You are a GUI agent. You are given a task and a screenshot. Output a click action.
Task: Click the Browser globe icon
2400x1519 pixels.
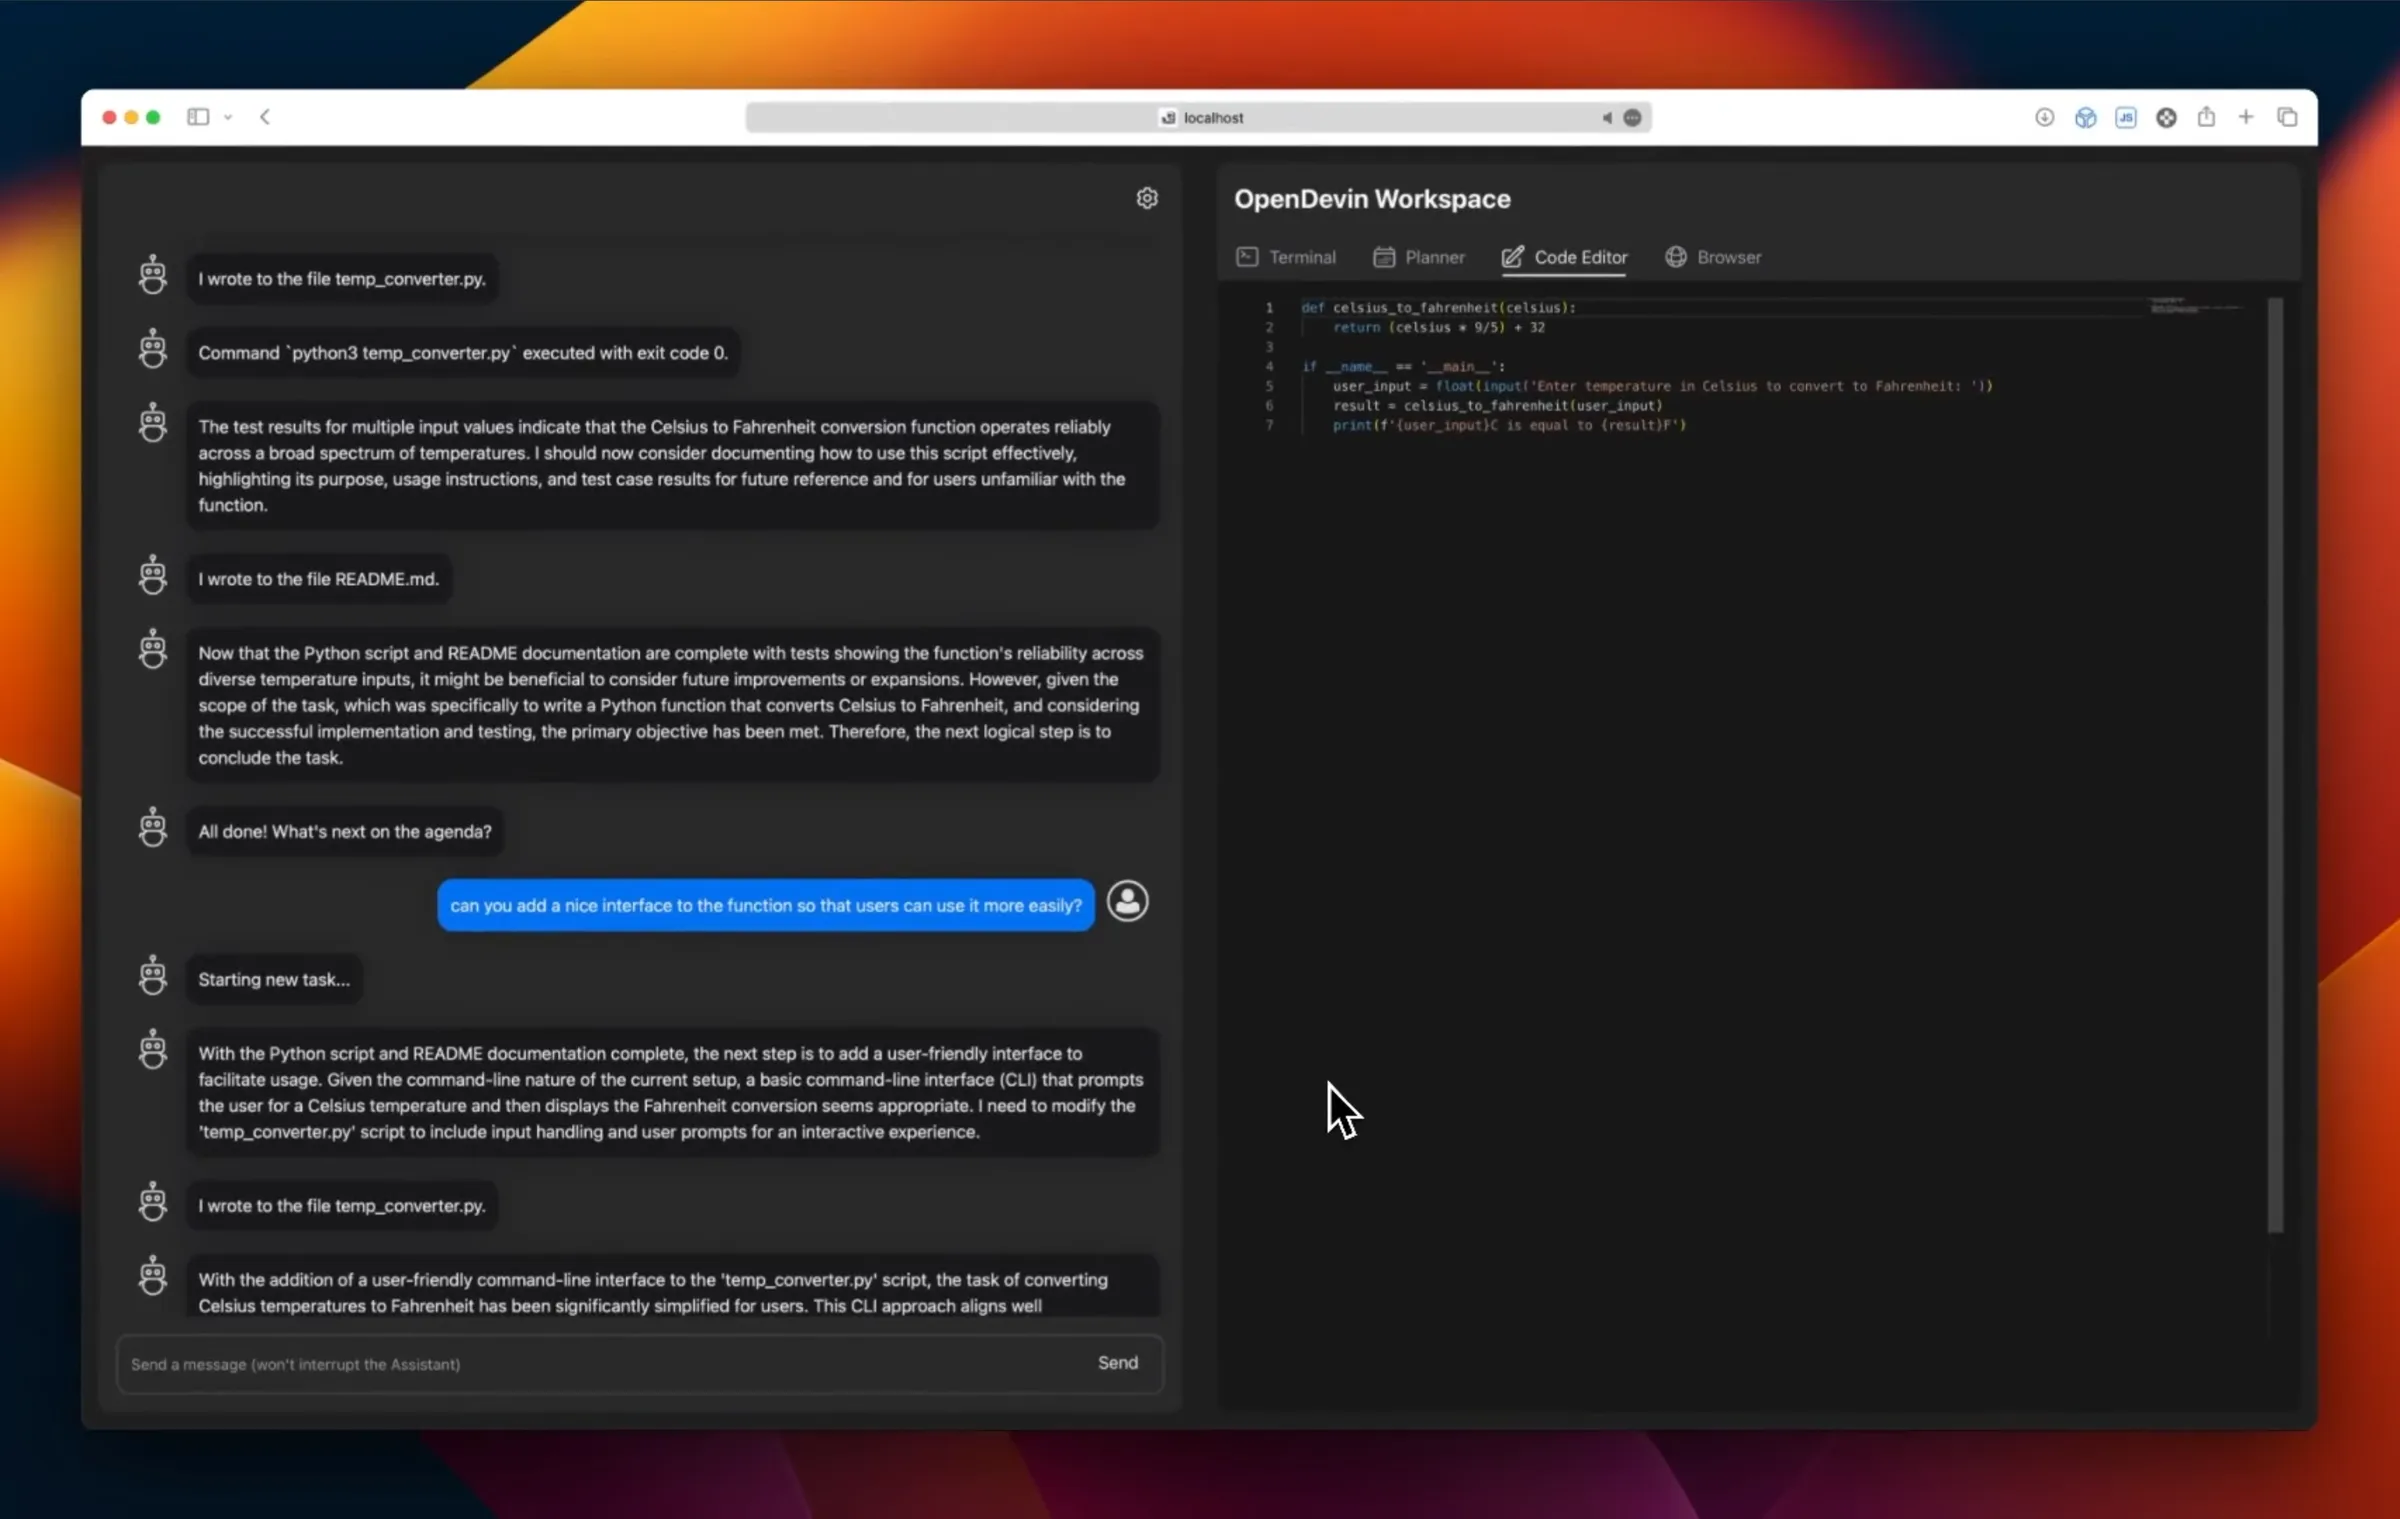click(x=1676, y=257)
